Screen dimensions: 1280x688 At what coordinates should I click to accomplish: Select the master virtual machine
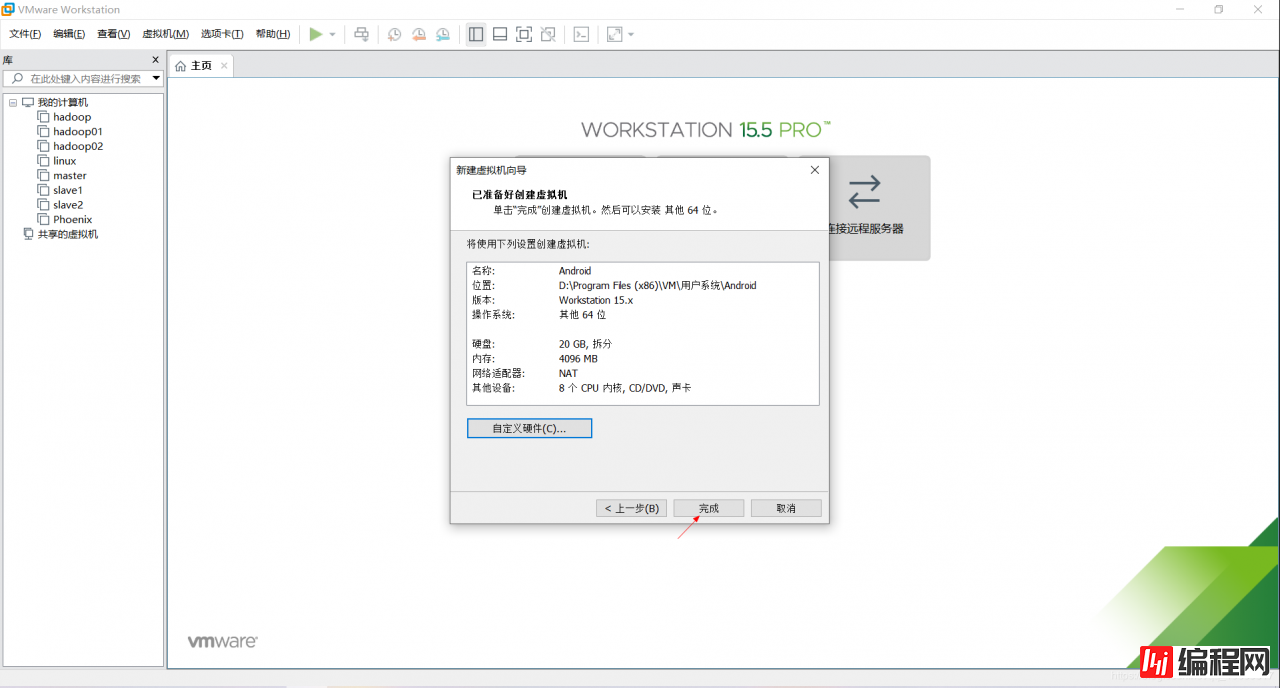point(70,175)
